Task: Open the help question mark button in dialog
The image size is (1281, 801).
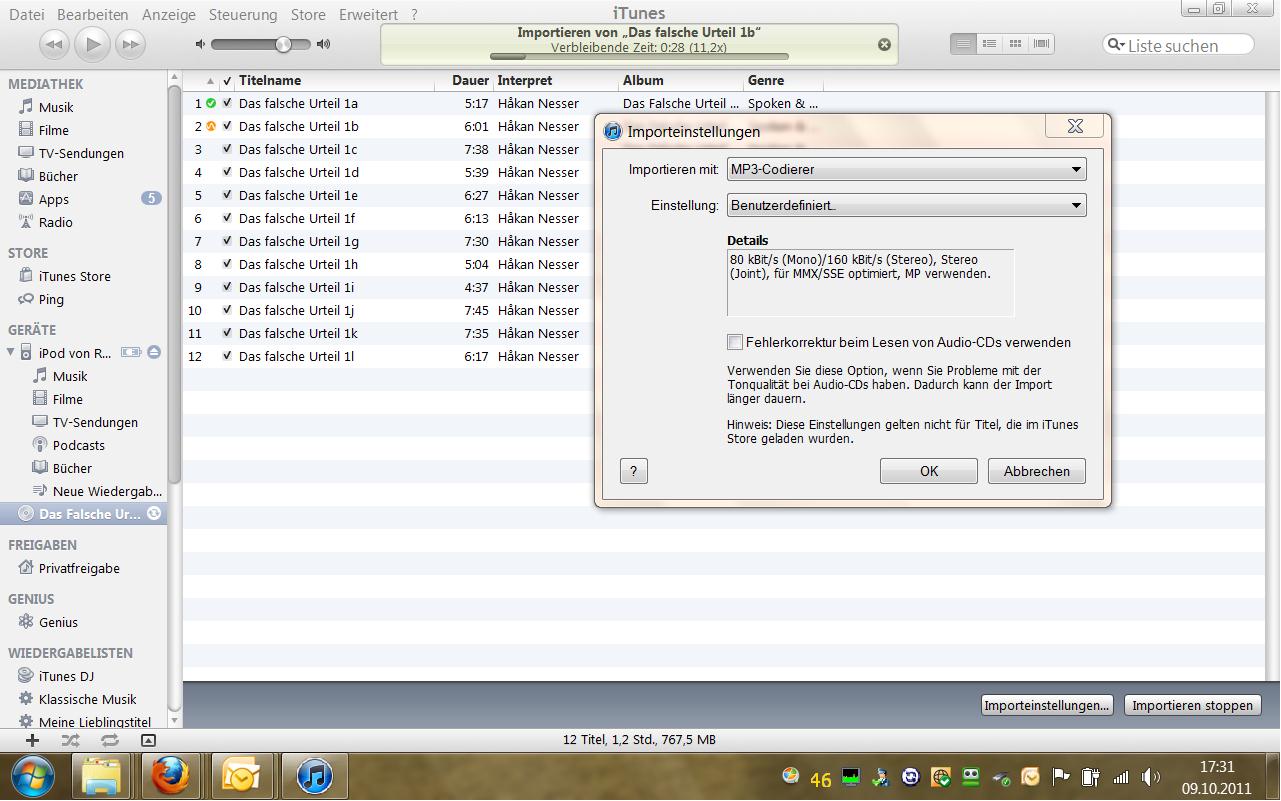Action: (634, 471)
